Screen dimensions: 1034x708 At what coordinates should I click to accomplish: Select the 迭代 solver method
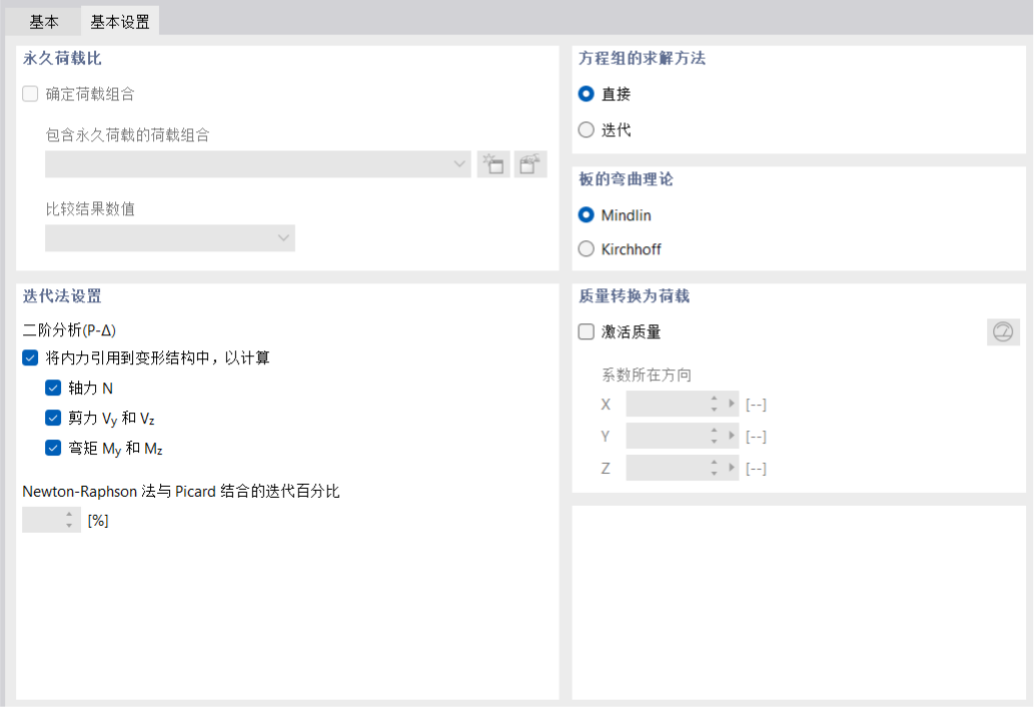(586, 130)
